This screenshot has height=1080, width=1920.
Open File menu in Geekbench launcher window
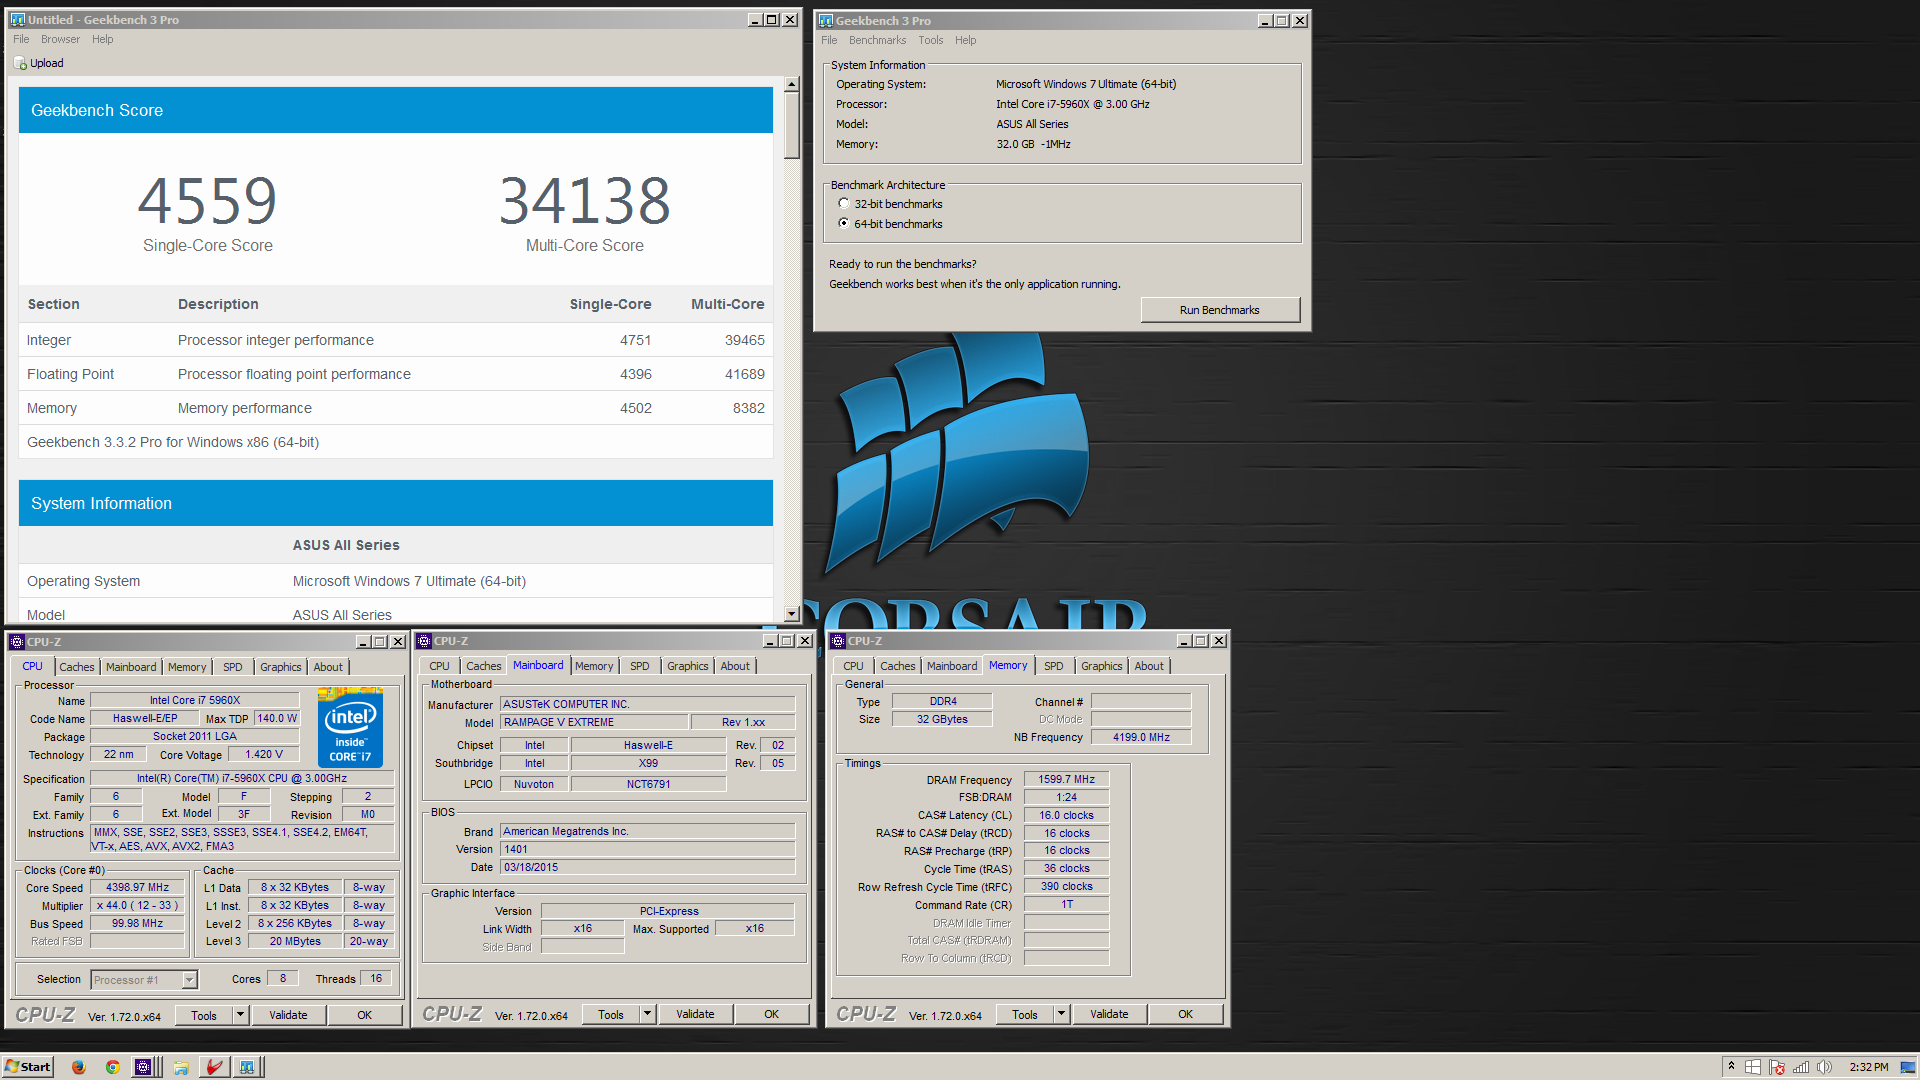click(829, 41)
